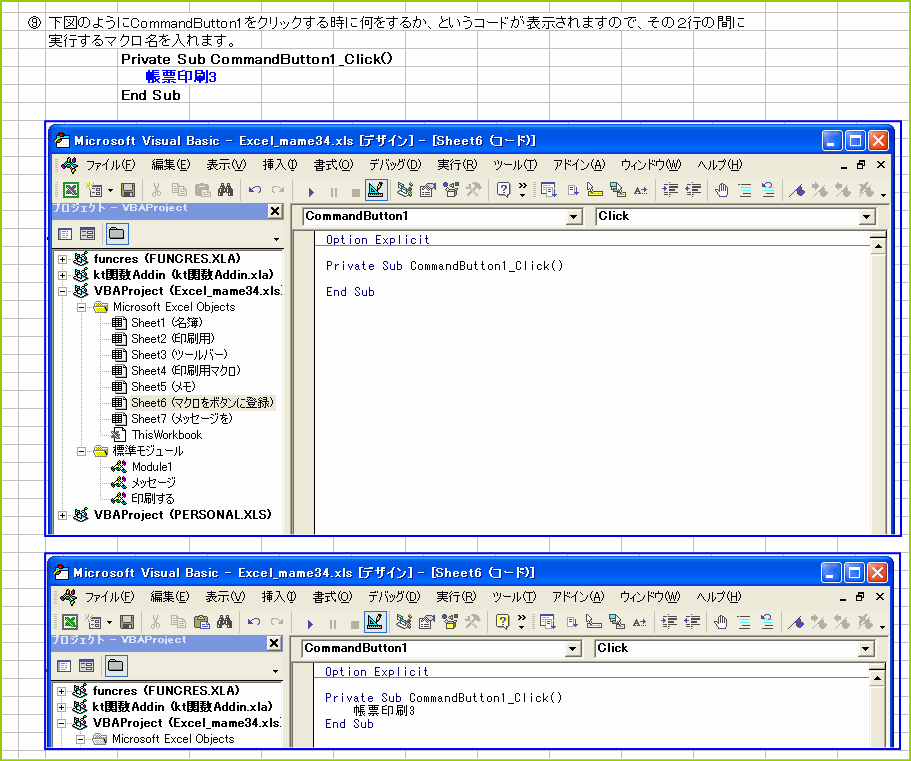The image size is (911, 761).
Task: Click the Help question mark icon in upper toolbar
Action: [x=503, y=190]
